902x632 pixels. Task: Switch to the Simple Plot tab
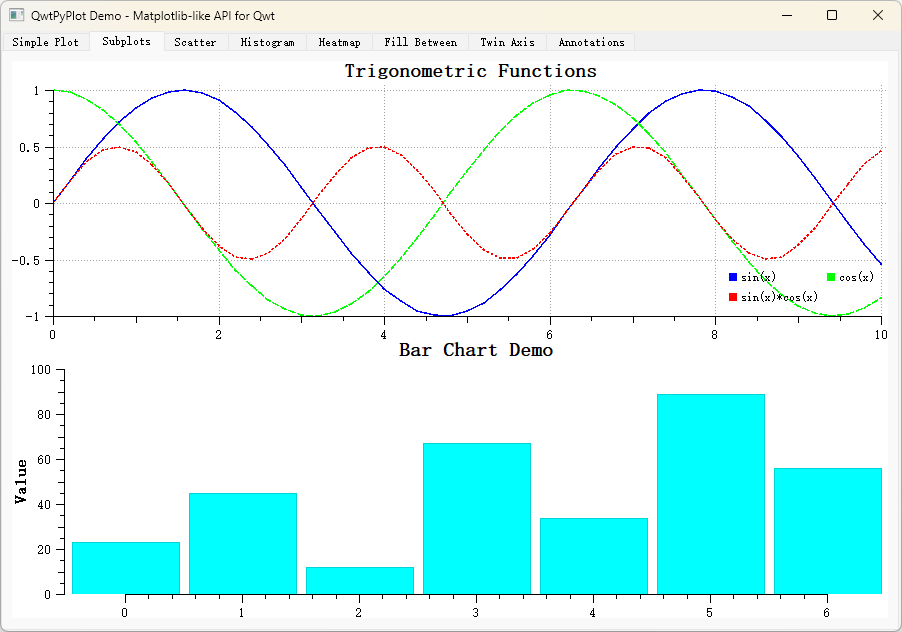click(x=45, y=42)
